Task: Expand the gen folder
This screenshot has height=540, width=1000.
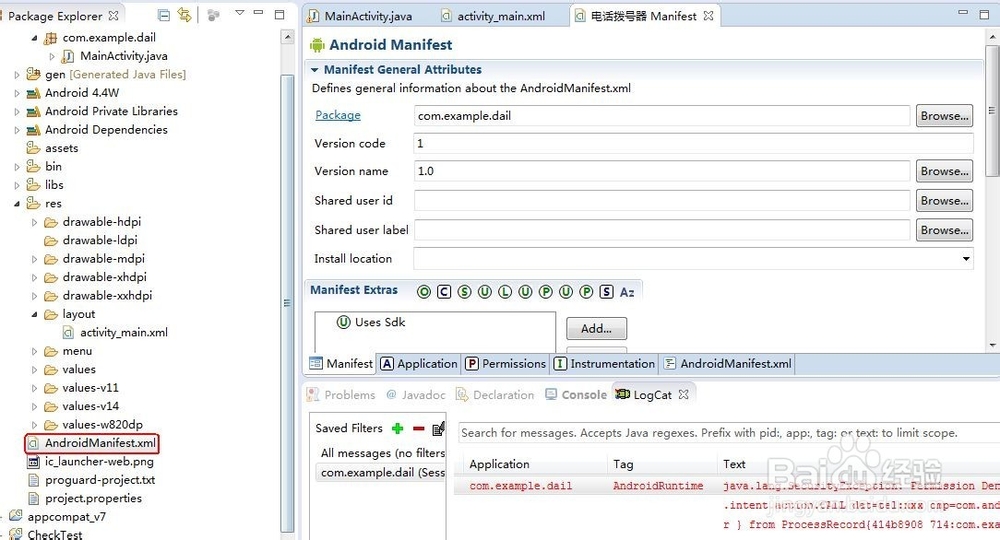Action: point(17,75)
